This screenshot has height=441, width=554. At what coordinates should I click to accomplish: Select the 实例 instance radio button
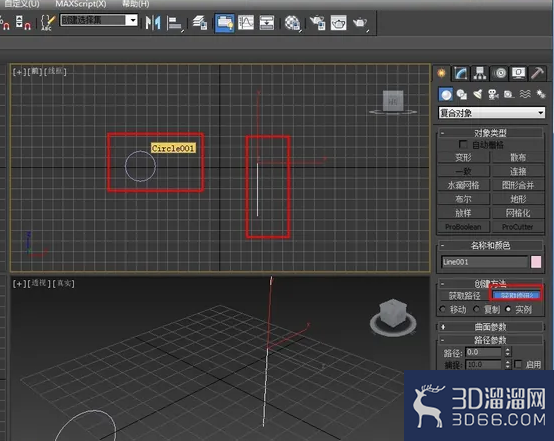508,309
